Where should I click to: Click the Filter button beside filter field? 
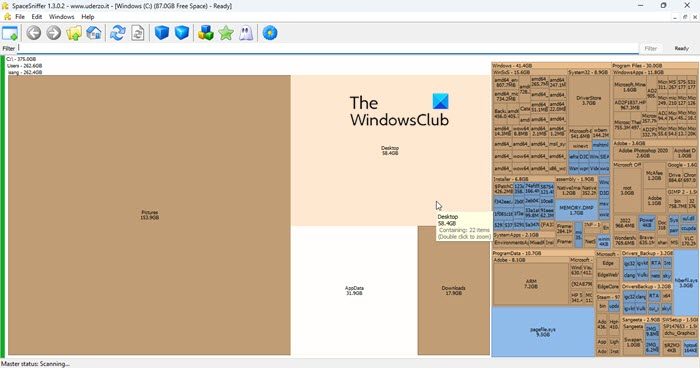click(650, 48)
